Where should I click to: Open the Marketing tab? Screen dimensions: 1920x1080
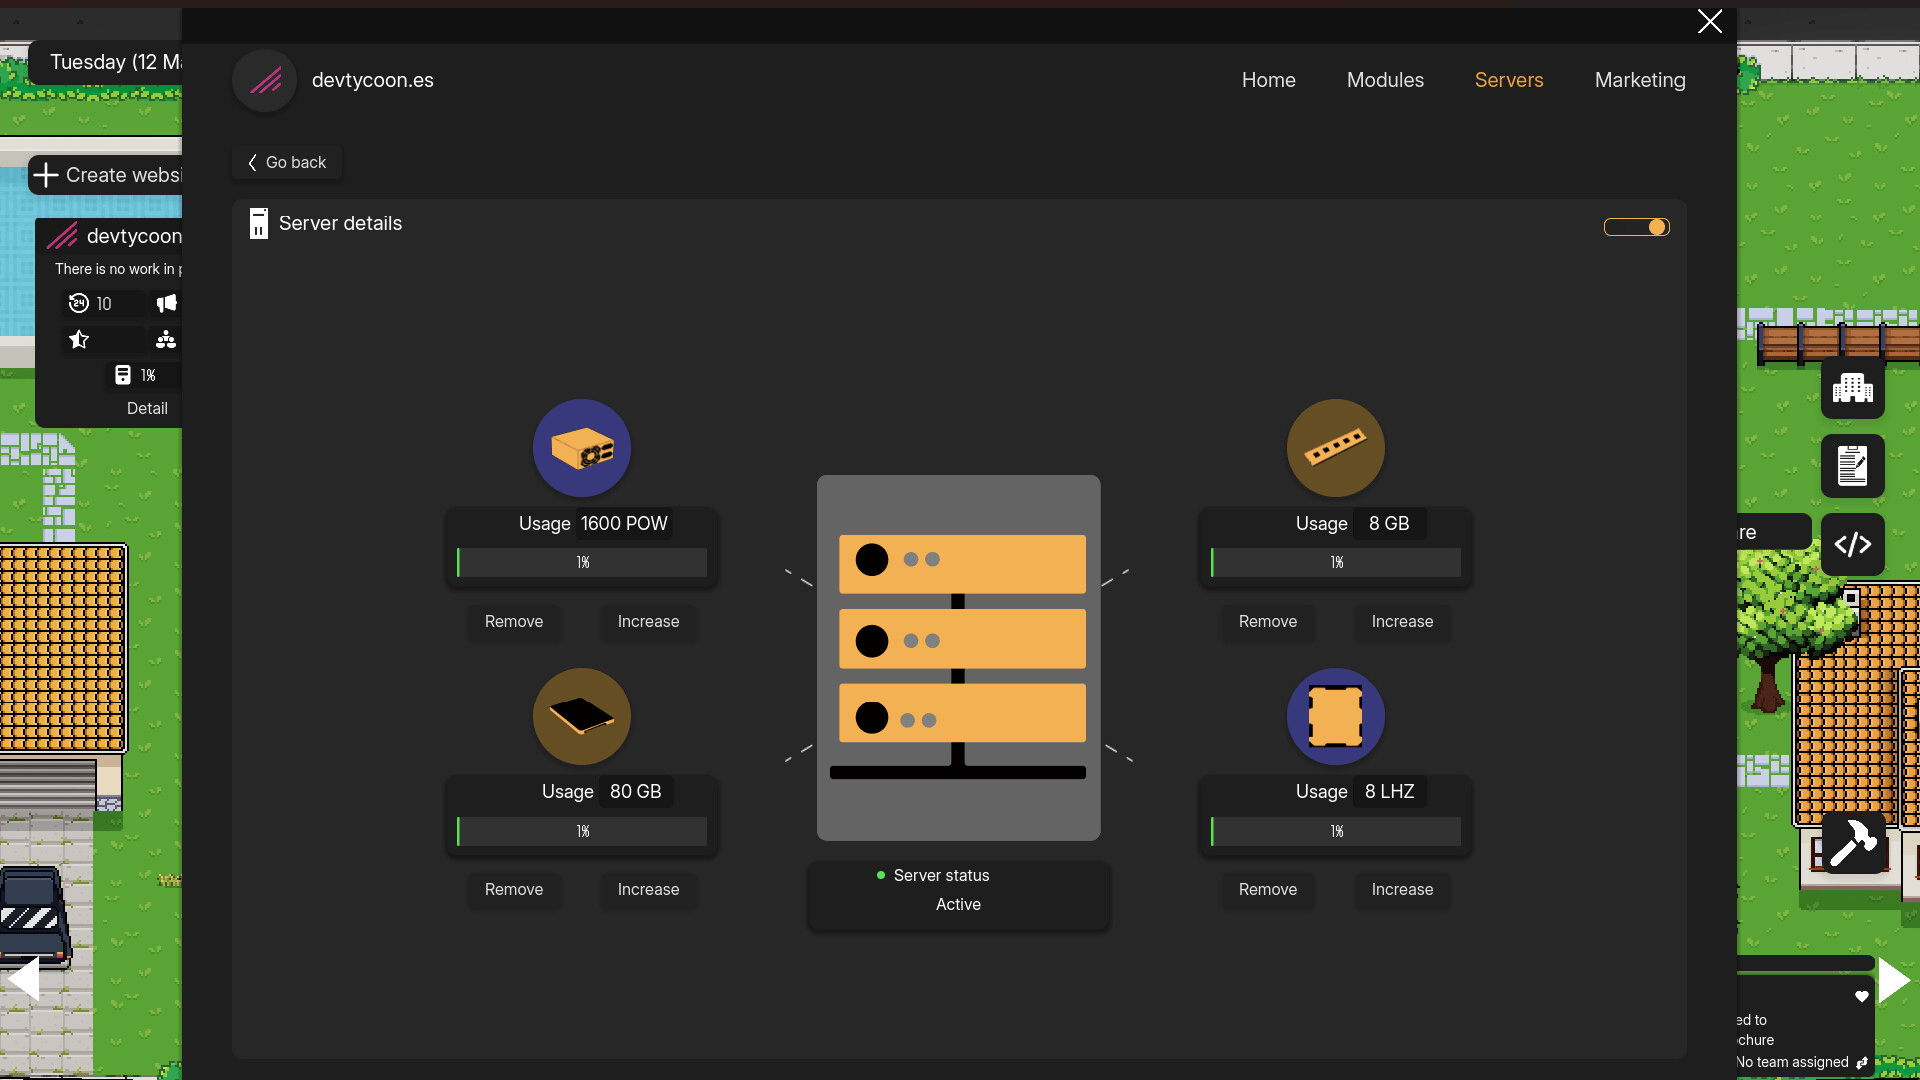(1639, 80)
